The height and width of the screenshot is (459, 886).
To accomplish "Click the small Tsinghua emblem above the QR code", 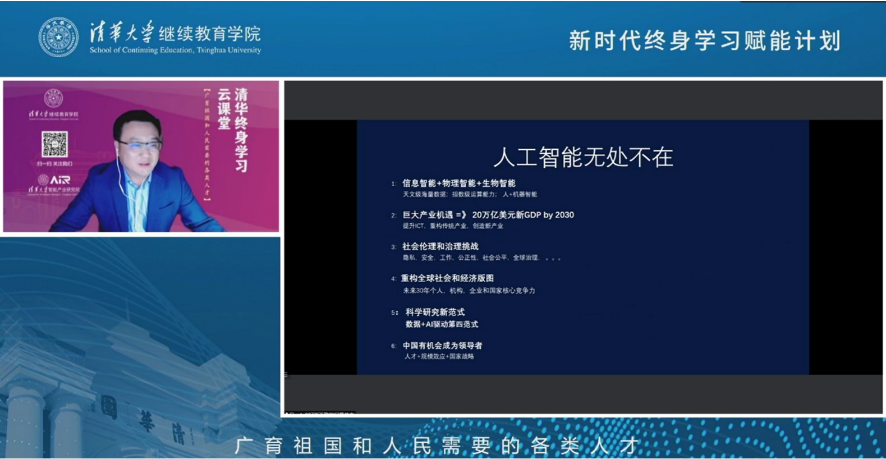I will (x=53, y=98).
